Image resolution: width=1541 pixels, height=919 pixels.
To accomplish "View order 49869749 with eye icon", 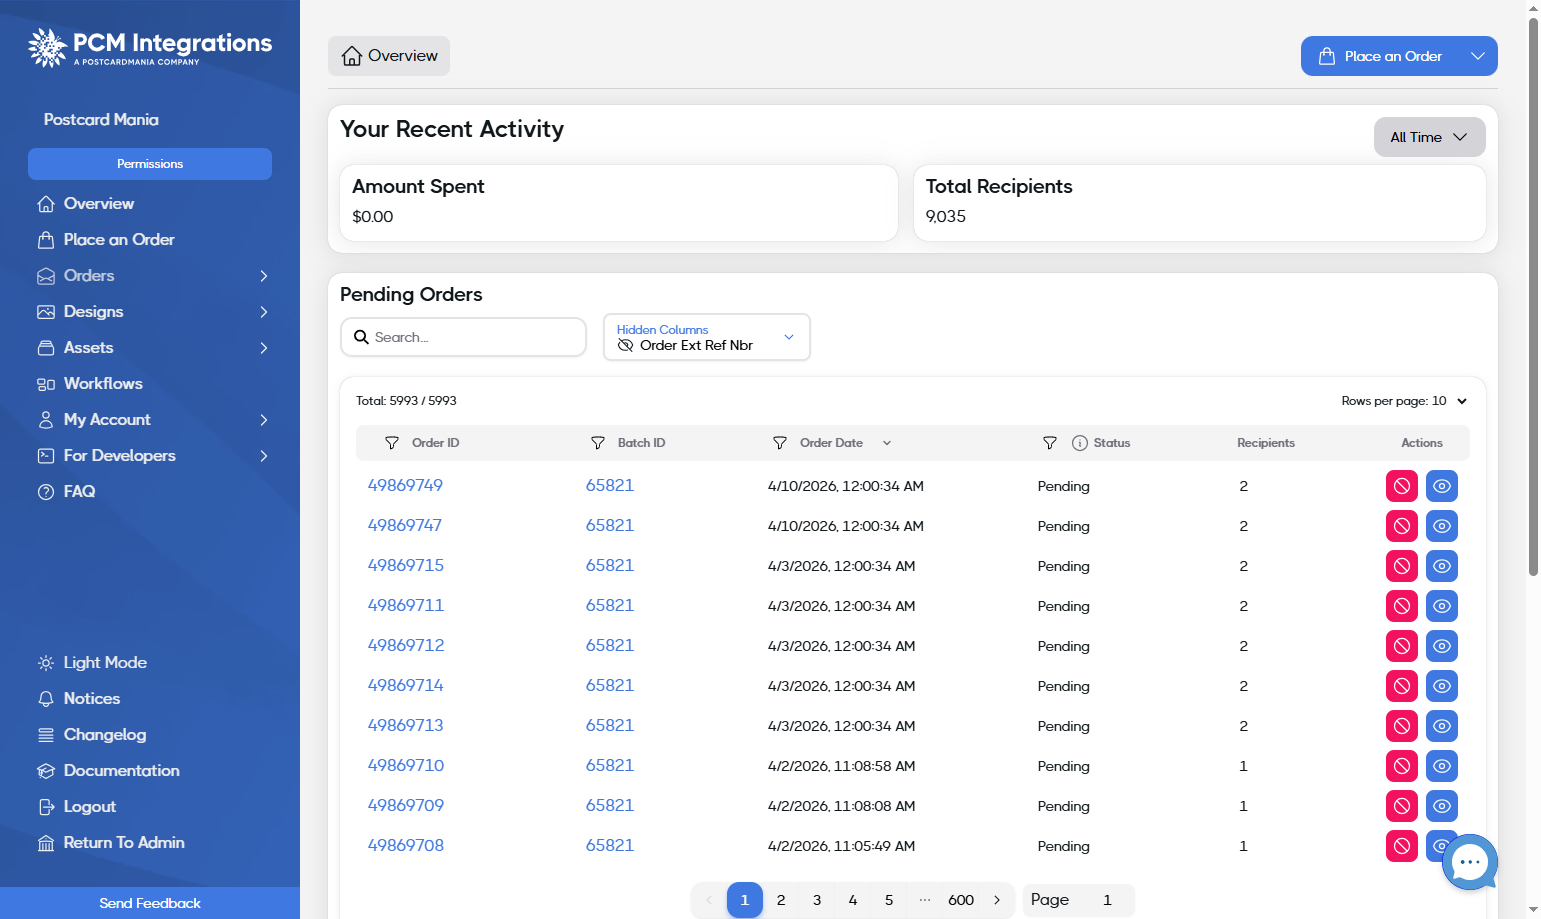I will click(1442, 486).
